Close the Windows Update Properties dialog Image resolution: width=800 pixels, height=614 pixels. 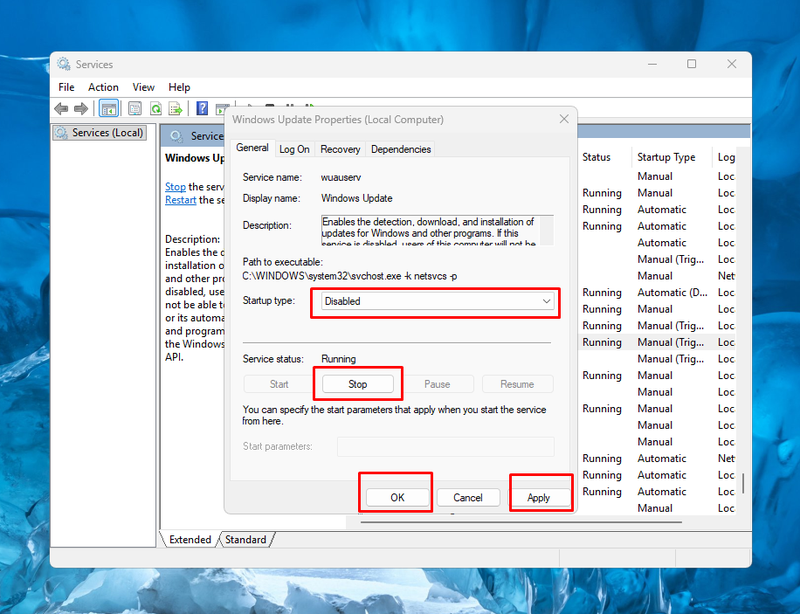[x=564, y=119]
